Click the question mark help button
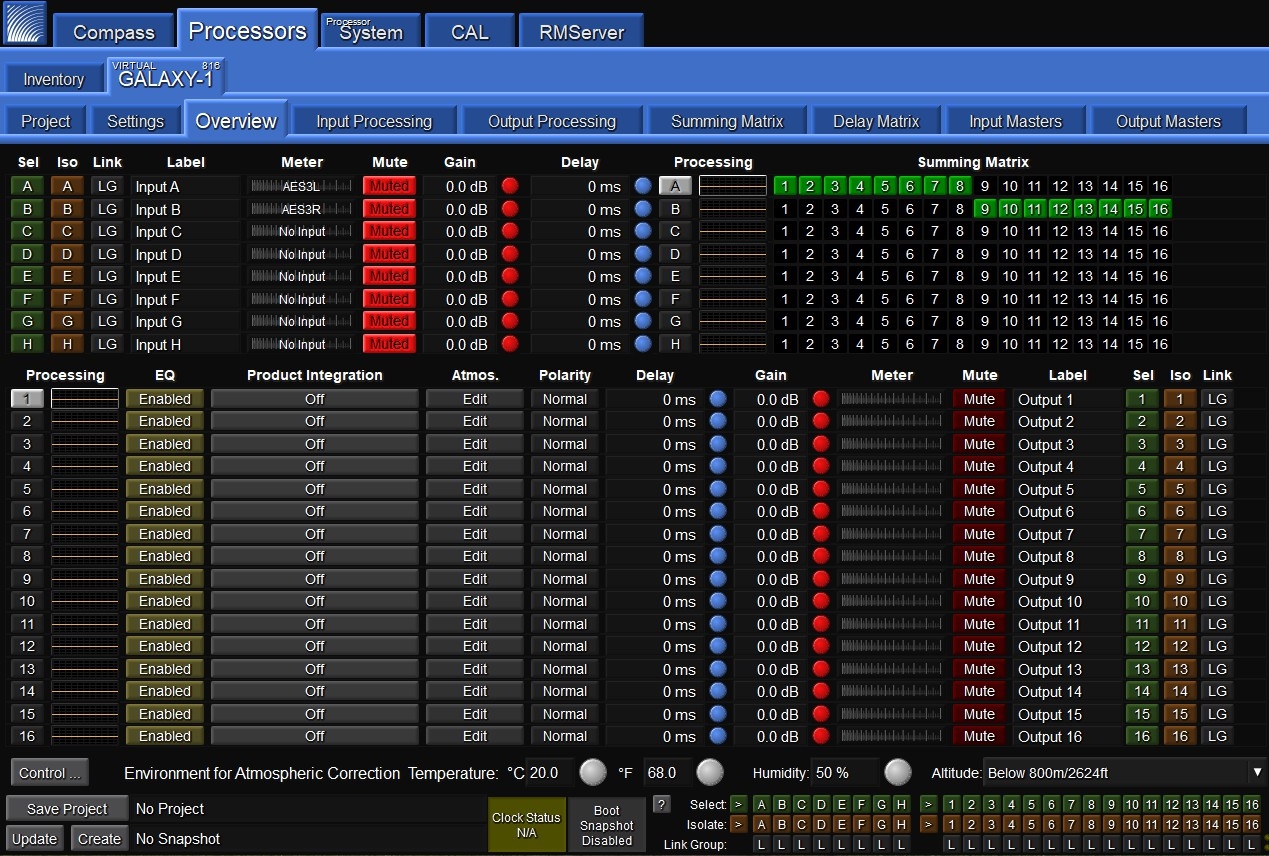The image size is (1269, 856). [661, 804]
